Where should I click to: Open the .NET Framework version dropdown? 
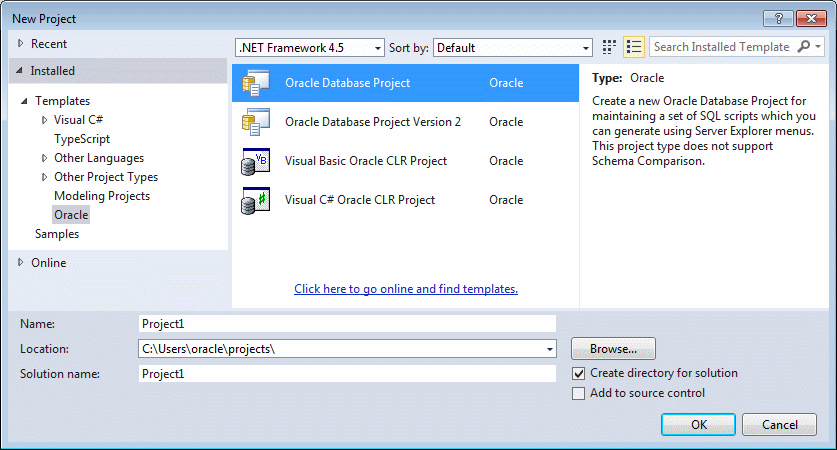click(310, 48)
